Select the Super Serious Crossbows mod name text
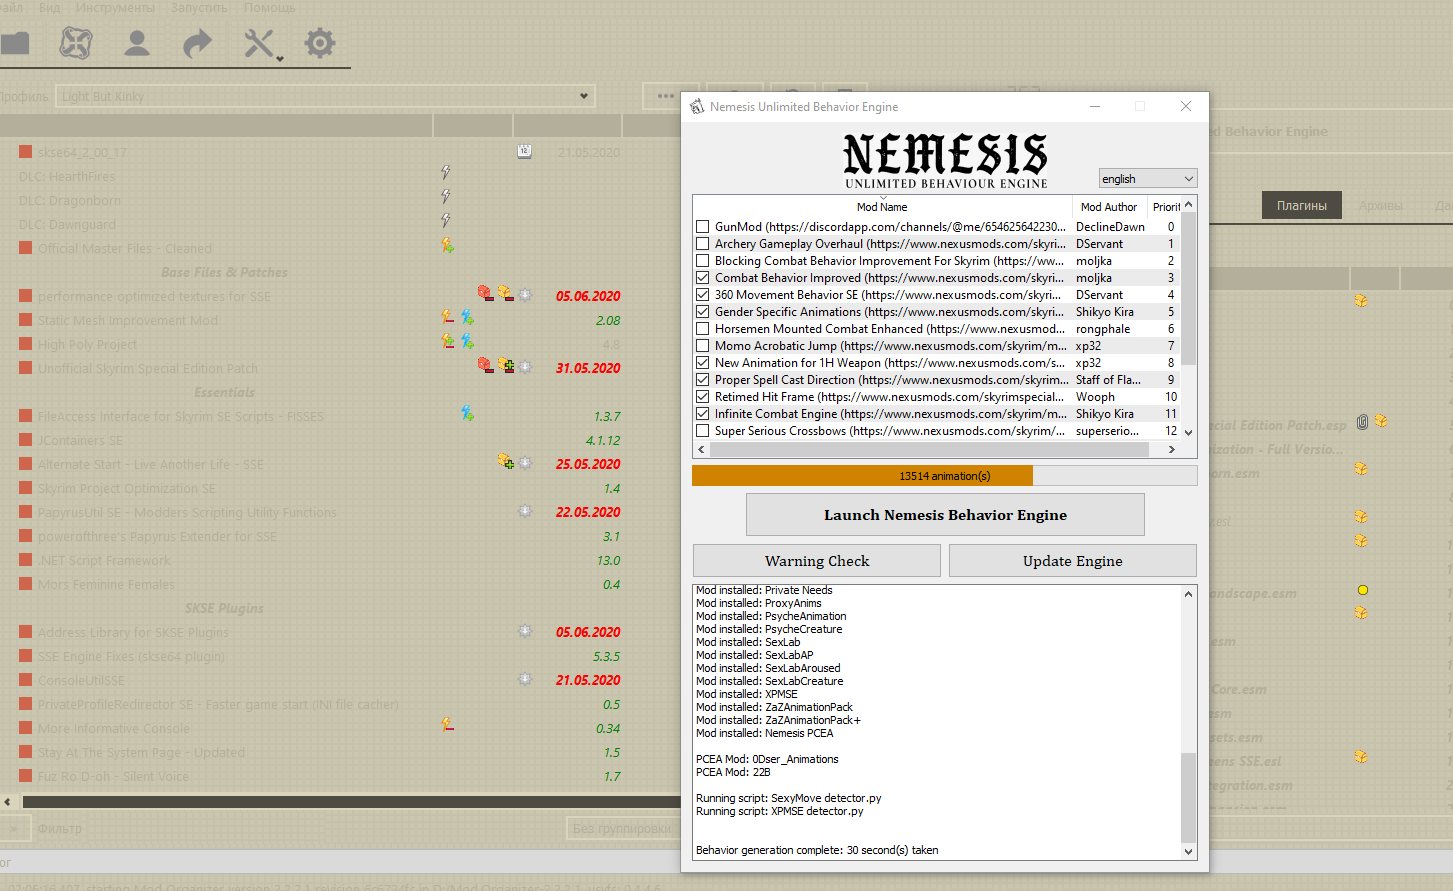Viewport: 1453px width, 891px height. [x=890, y=431]
